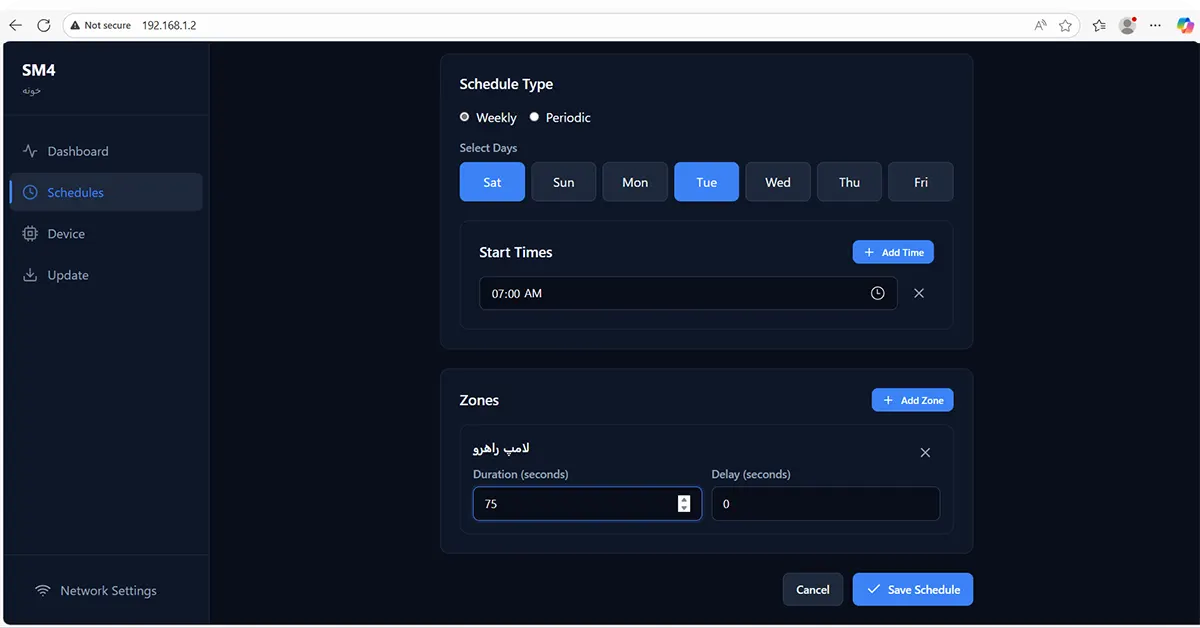1200x628 pixels.
Task: Open the Dashboard page in sidebar
Action: click(78, 152)
